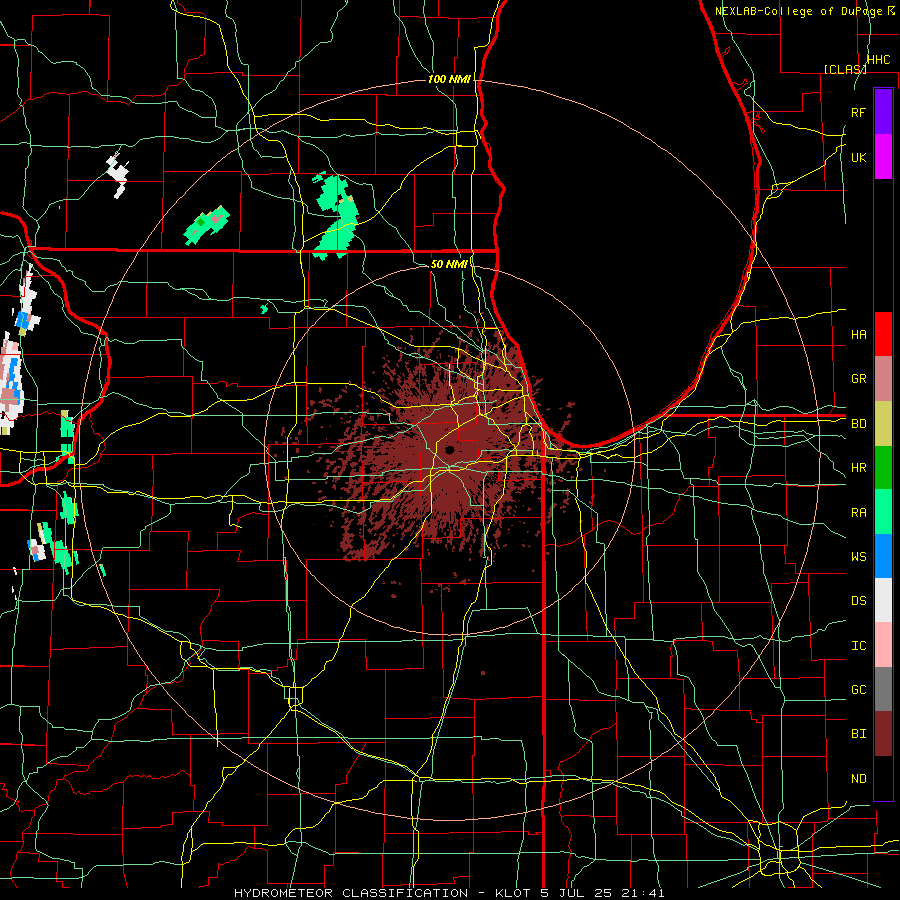
Task: Click the DS legend label
Action: pyautogui.click(x=858, y=601)
